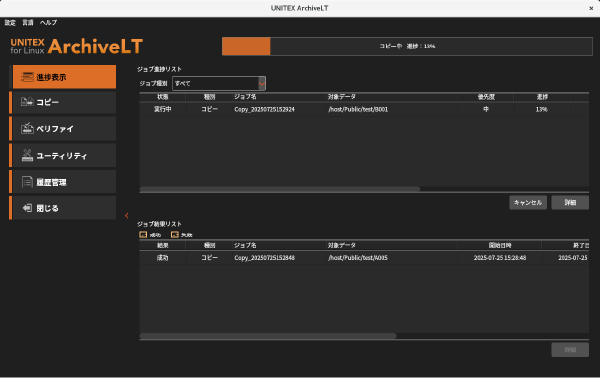Toggle the 失敗 filter checkbox

(x=175, y=235)
